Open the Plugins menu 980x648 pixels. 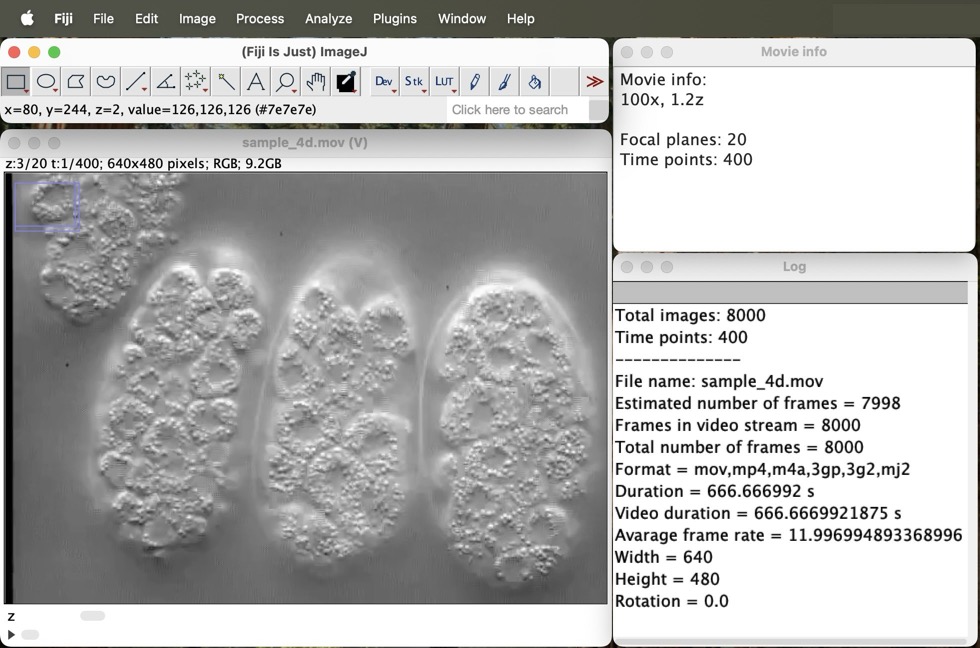[394, 18]
